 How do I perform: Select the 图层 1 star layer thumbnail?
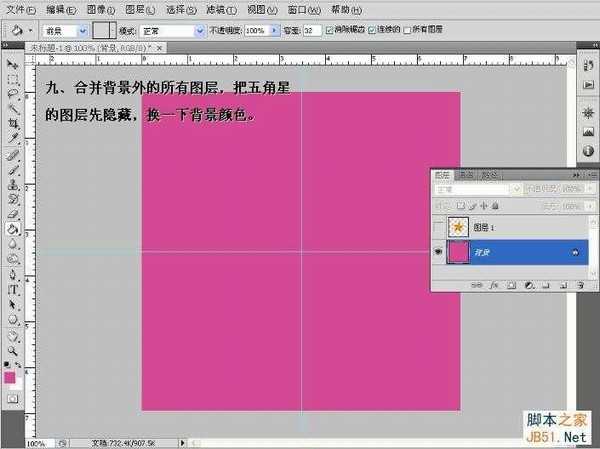[x=460, y=228]
